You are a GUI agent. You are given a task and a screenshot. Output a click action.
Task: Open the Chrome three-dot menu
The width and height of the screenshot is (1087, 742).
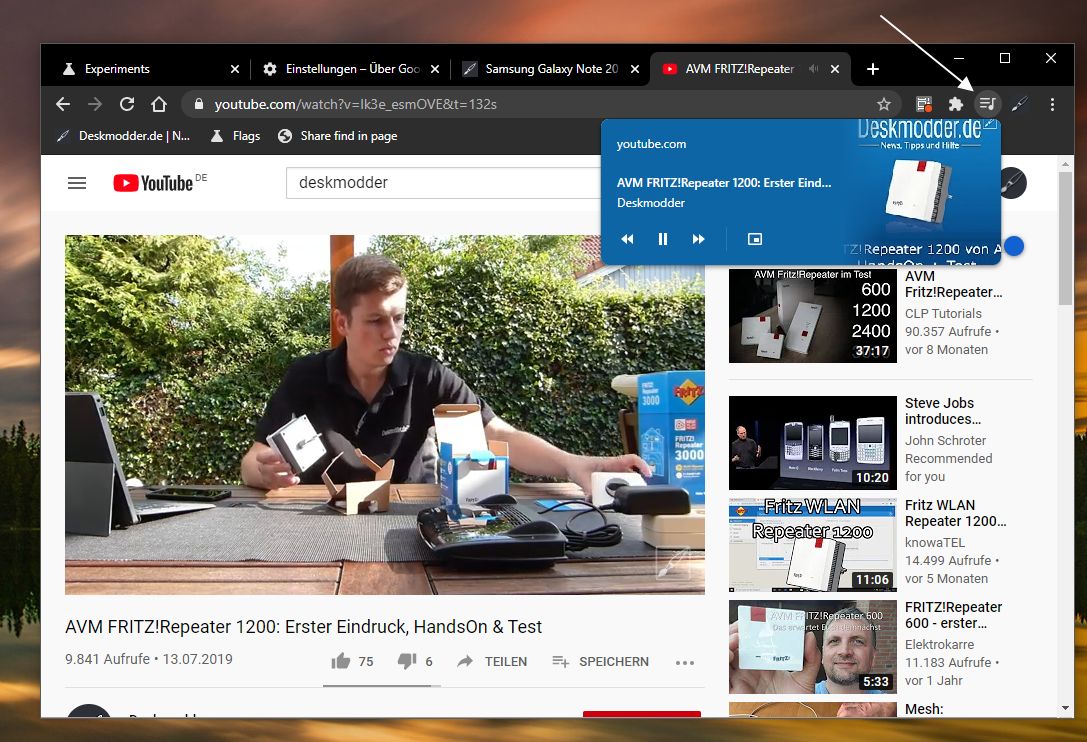click(1052, 104)
